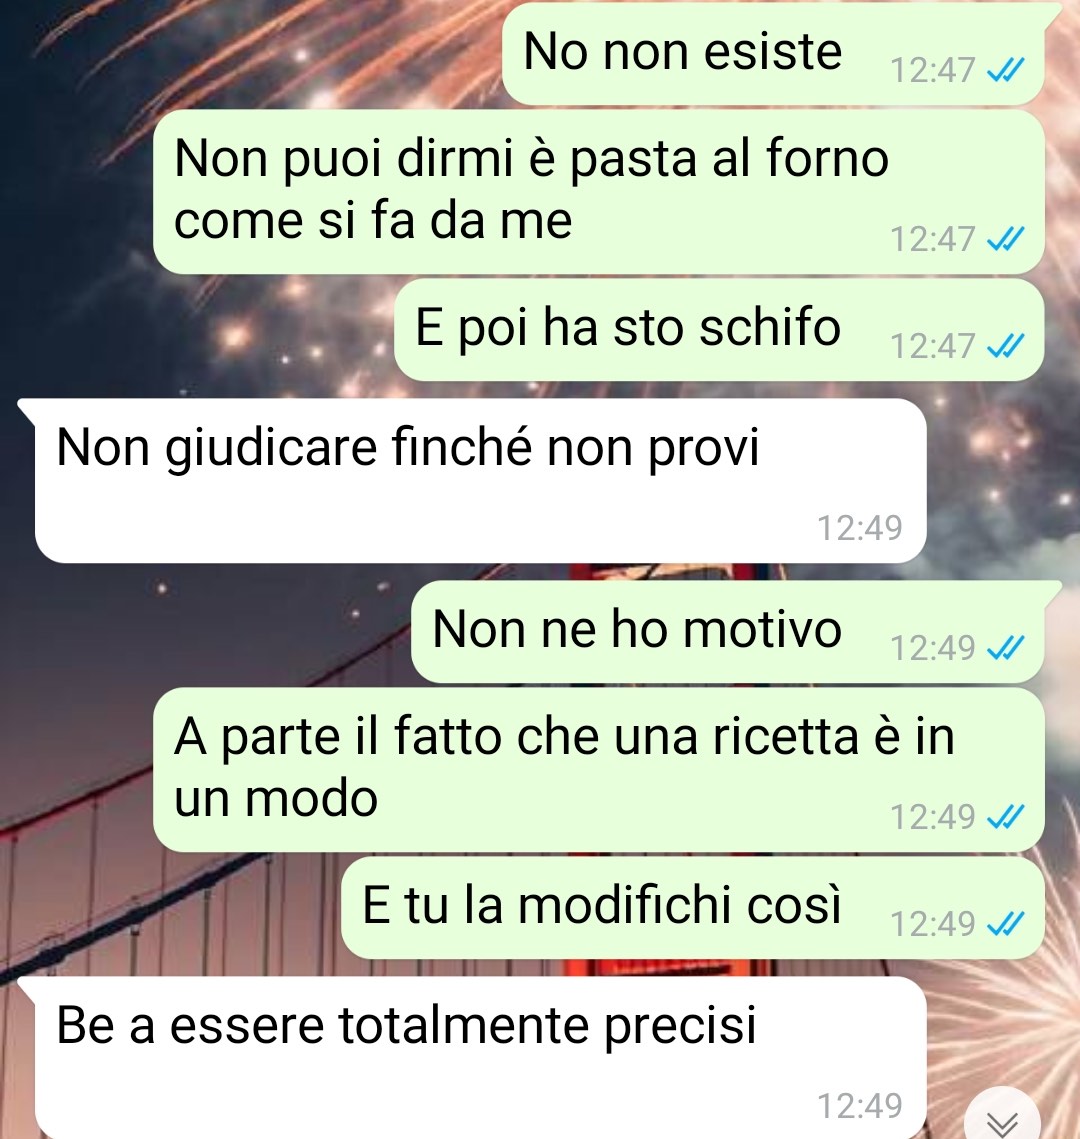Select the 'E tu la modifichi così' text
This screenshot has height=1139, width=1080.
(x=602, y=905)
